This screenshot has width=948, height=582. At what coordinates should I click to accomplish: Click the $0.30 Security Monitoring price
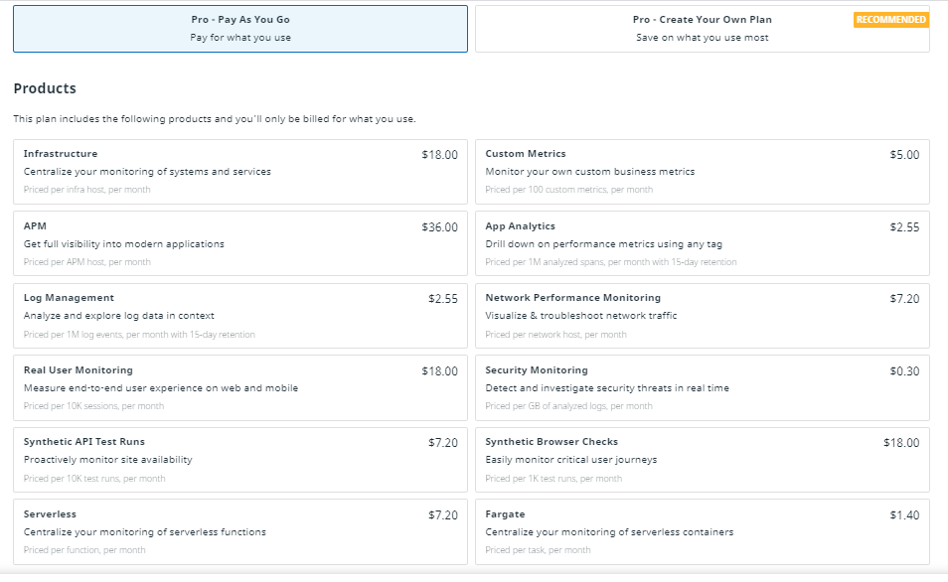[x=904, y=371]
